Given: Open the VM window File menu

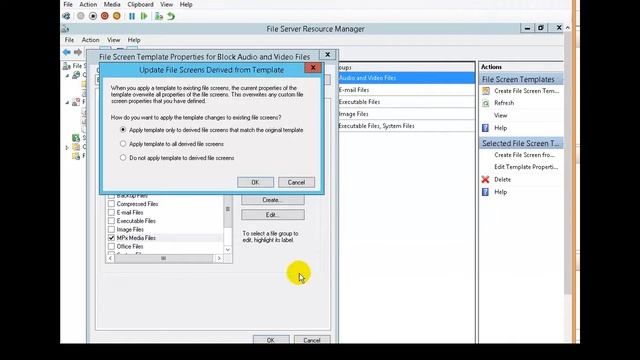Looking at the screenshot, I should pos(68,4).
